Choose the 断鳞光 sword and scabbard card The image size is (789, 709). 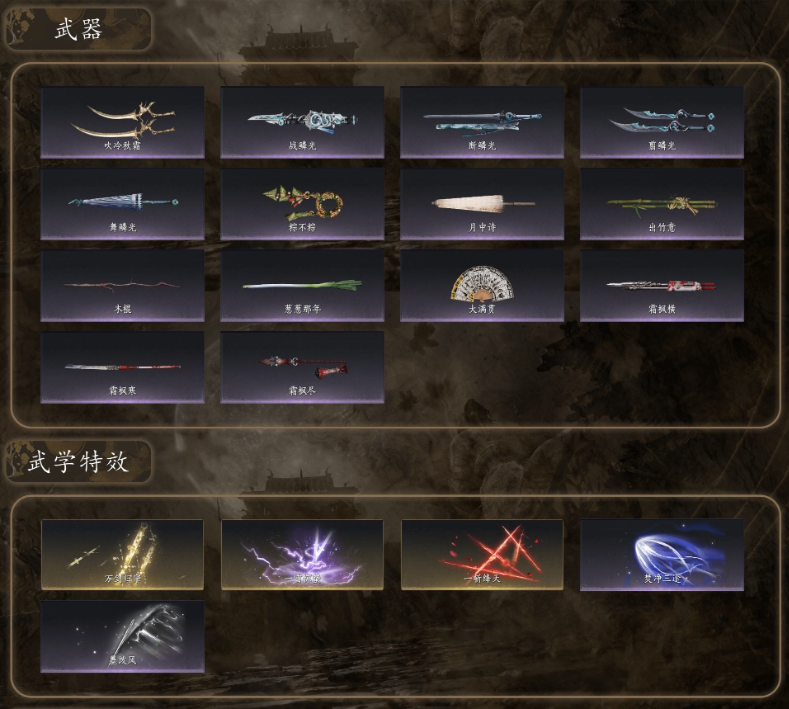[482, 122]
